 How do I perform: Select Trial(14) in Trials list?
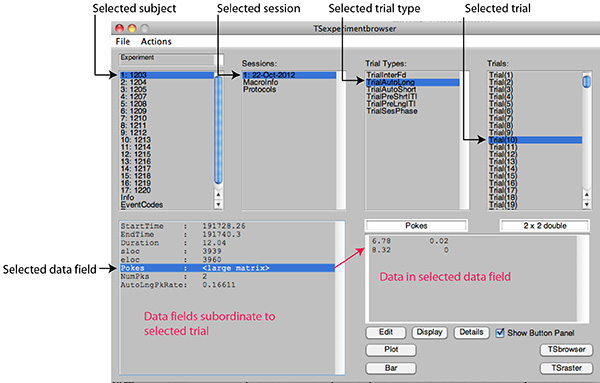tap(535, 169)
